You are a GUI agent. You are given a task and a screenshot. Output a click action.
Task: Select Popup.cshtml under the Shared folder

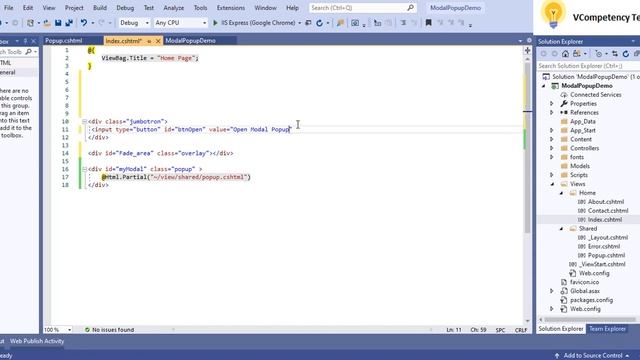coord(606,256)
